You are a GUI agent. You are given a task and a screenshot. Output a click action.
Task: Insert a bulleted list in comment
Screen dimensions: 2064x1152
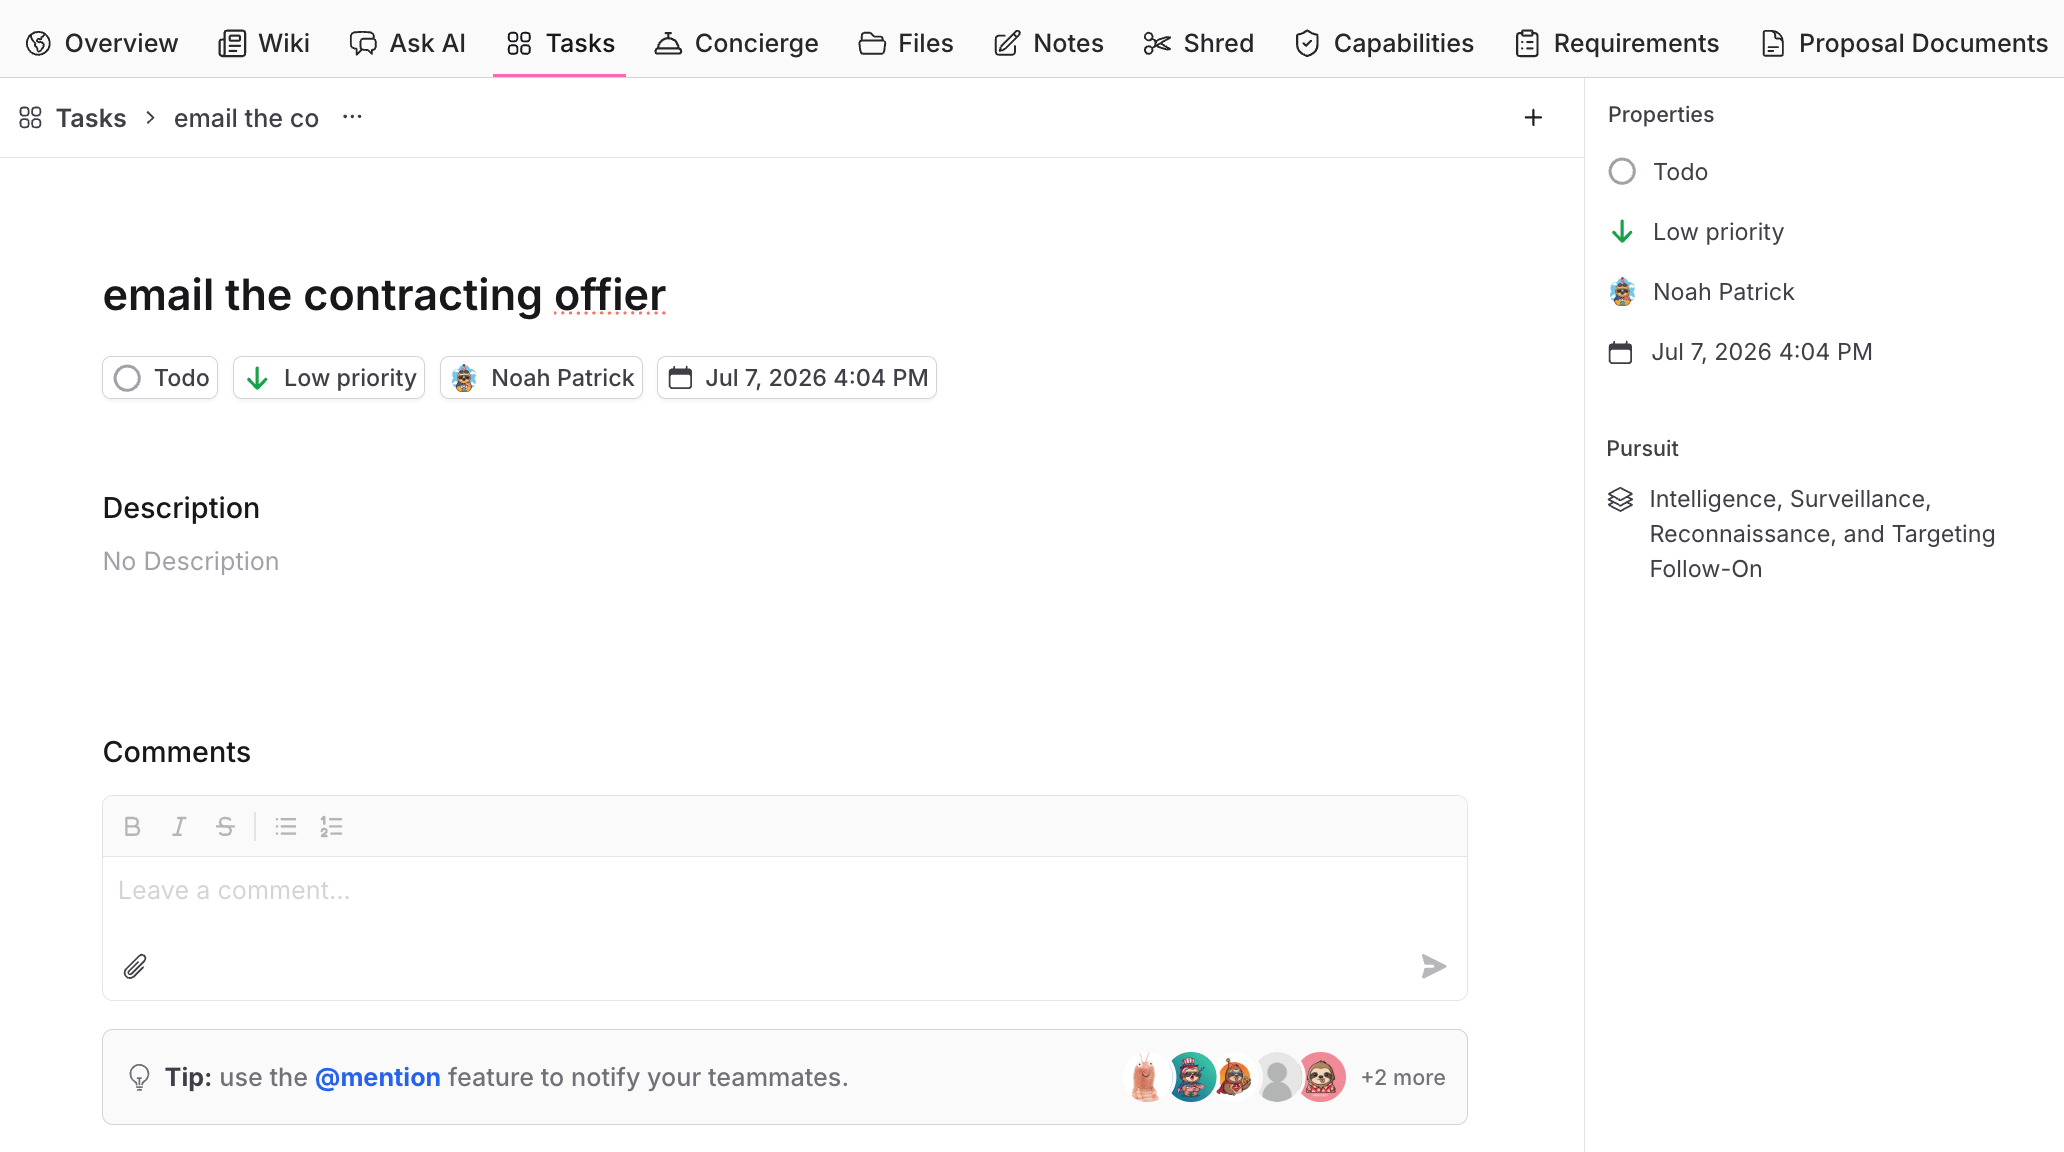click(286, 827)
